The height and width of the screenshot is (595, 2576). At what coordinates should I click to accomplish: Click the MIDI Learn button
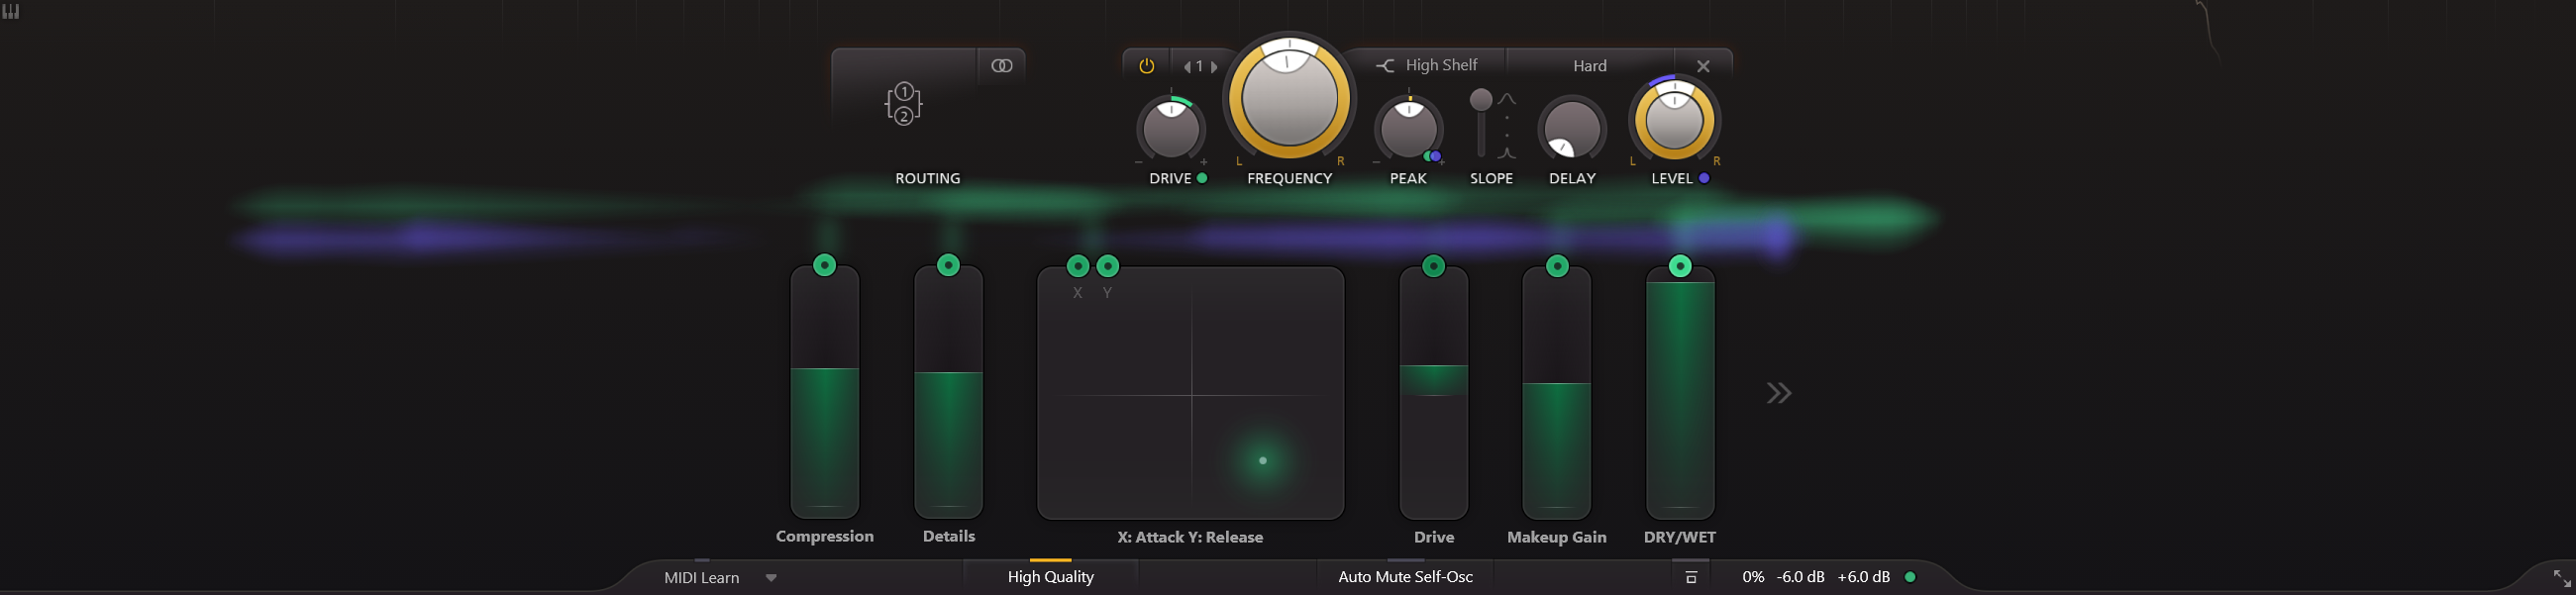click(x=701, y=577)
